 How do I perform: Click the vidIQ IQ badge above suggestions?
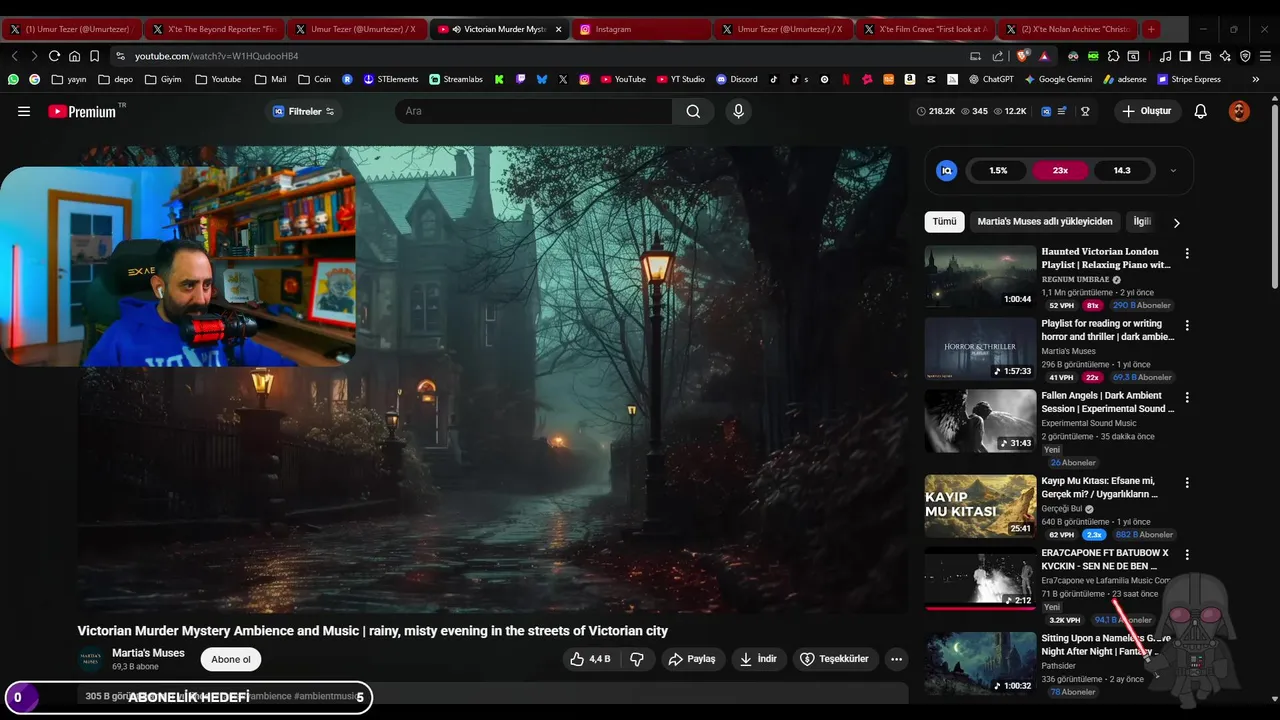coord(946,170)
